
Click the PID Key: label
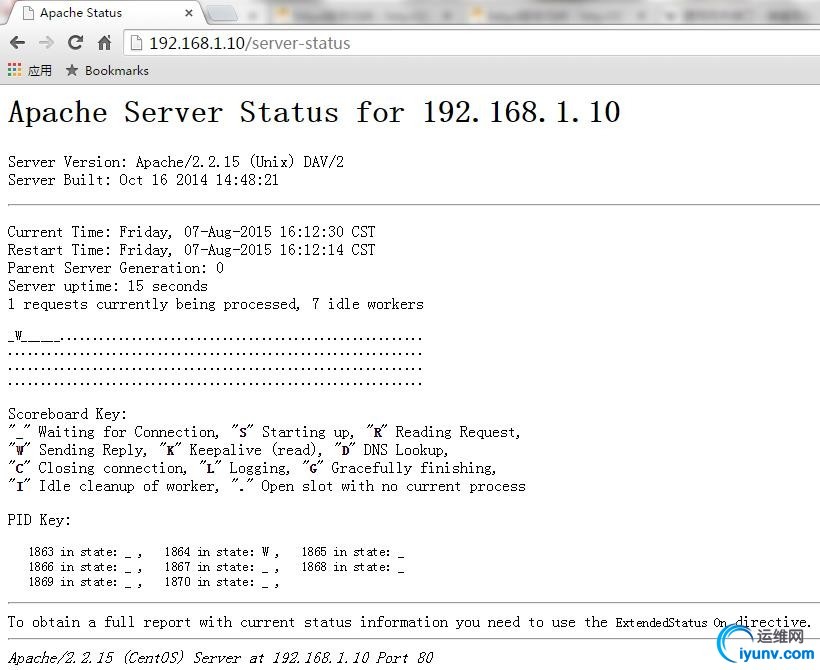point(39,520)
